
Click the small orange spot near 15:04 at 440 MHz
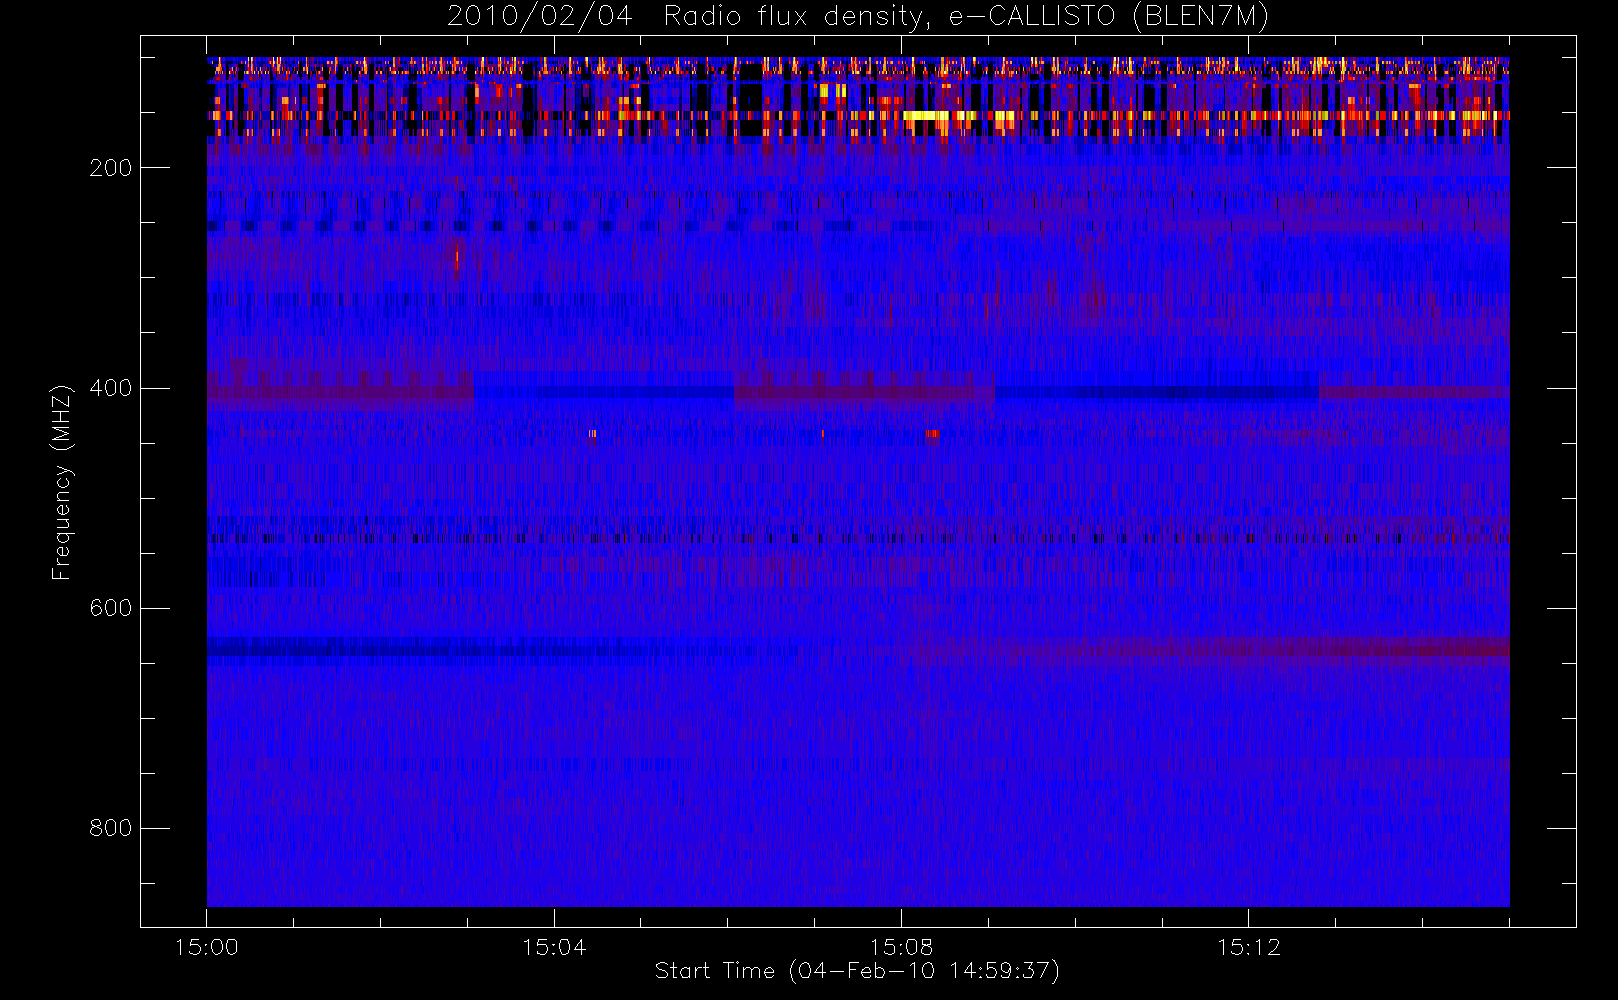593,434
